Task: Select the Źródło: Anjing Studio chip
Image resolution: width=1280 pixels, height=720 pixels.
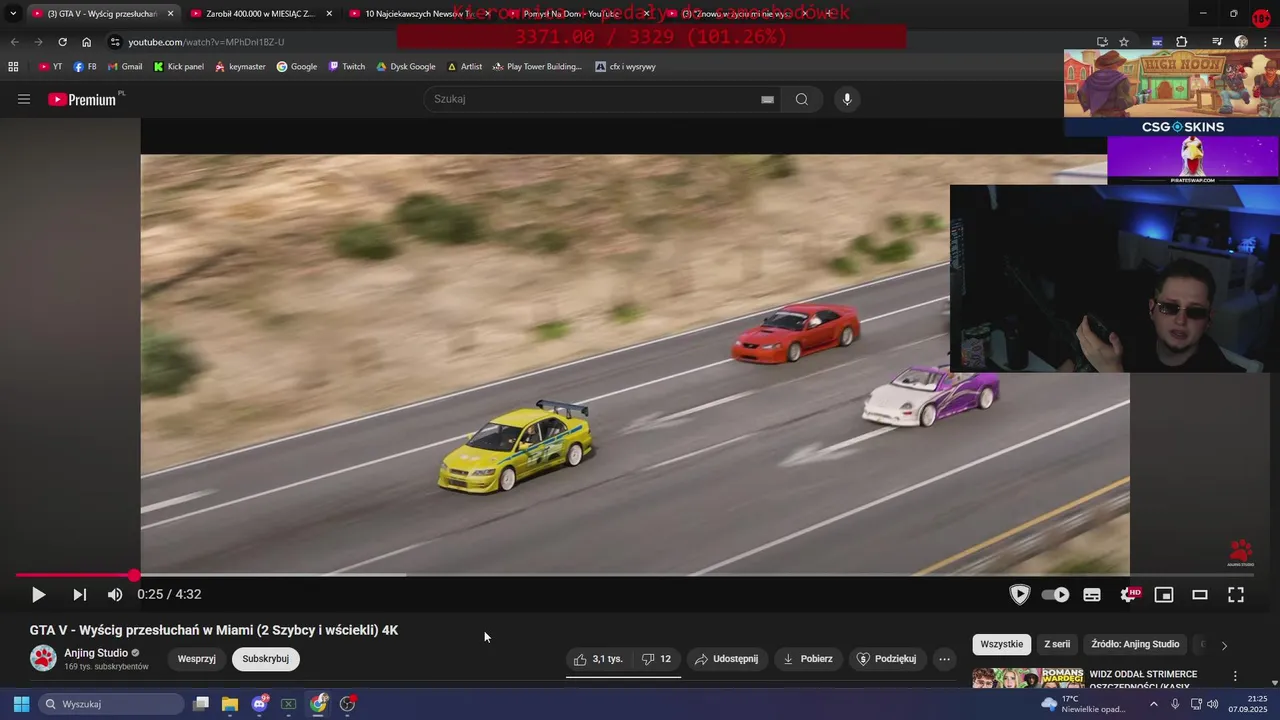Action: [x=1135, y=644]
